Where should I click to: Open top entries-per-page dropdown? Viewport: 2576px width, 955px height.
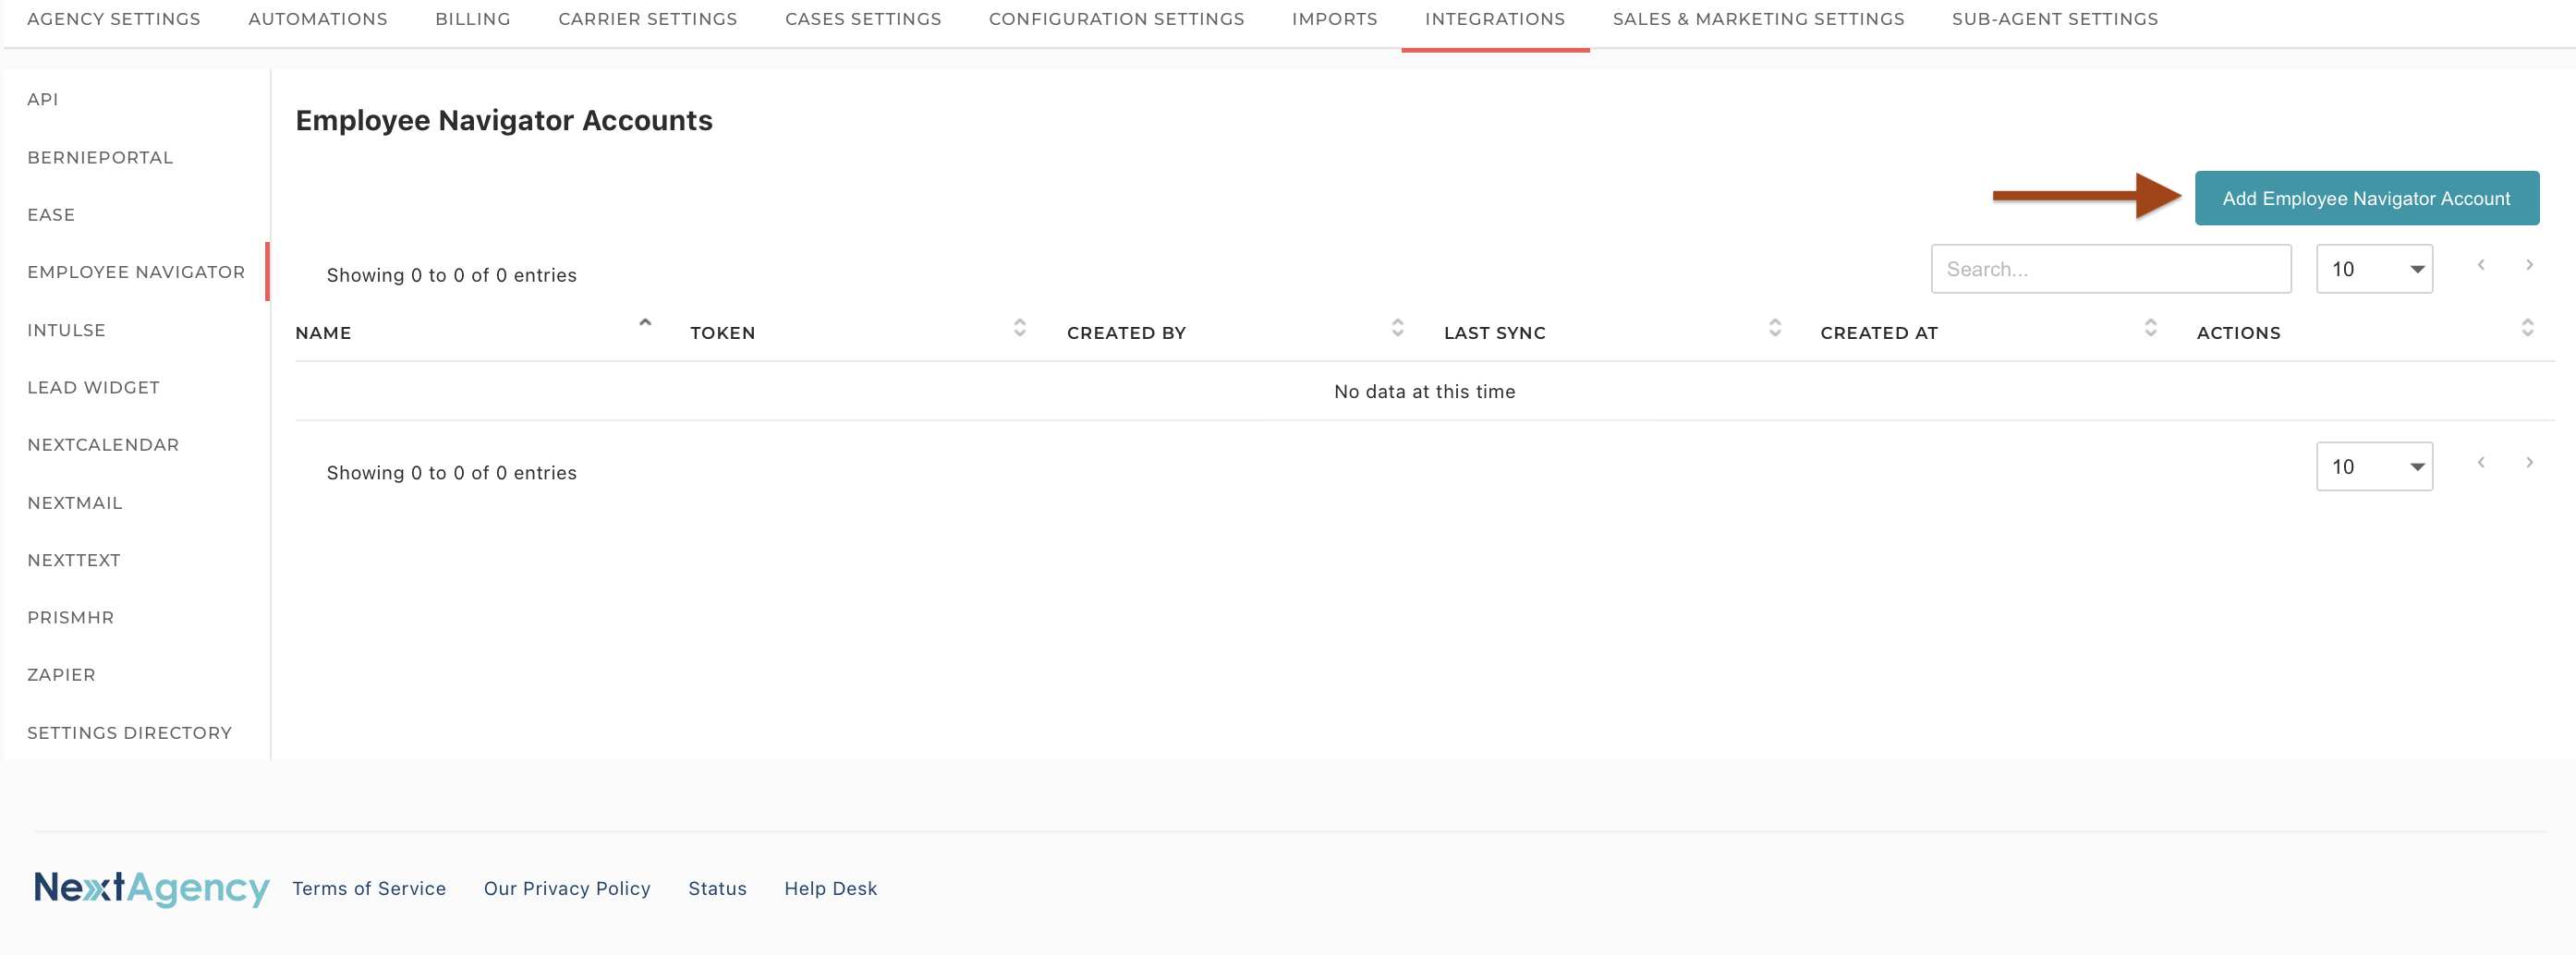click(x=2374, y=269)
